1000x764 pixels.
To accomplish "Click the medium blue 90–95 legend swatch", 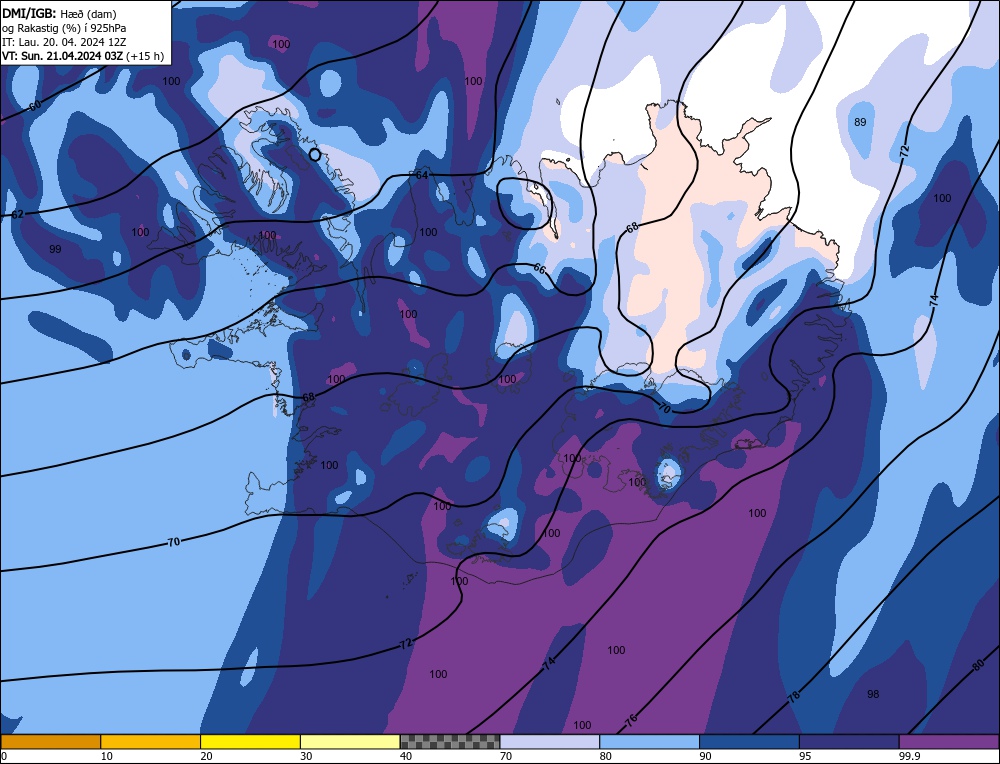I will pos(749,741).
